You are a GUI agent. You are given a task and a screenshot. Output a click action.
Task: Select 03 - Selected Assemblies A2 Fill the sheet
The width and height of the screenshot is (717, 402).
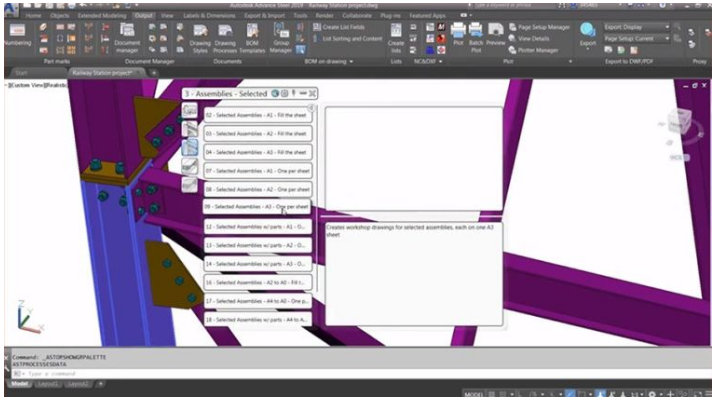pyautogui.click(x=257, y=134)
